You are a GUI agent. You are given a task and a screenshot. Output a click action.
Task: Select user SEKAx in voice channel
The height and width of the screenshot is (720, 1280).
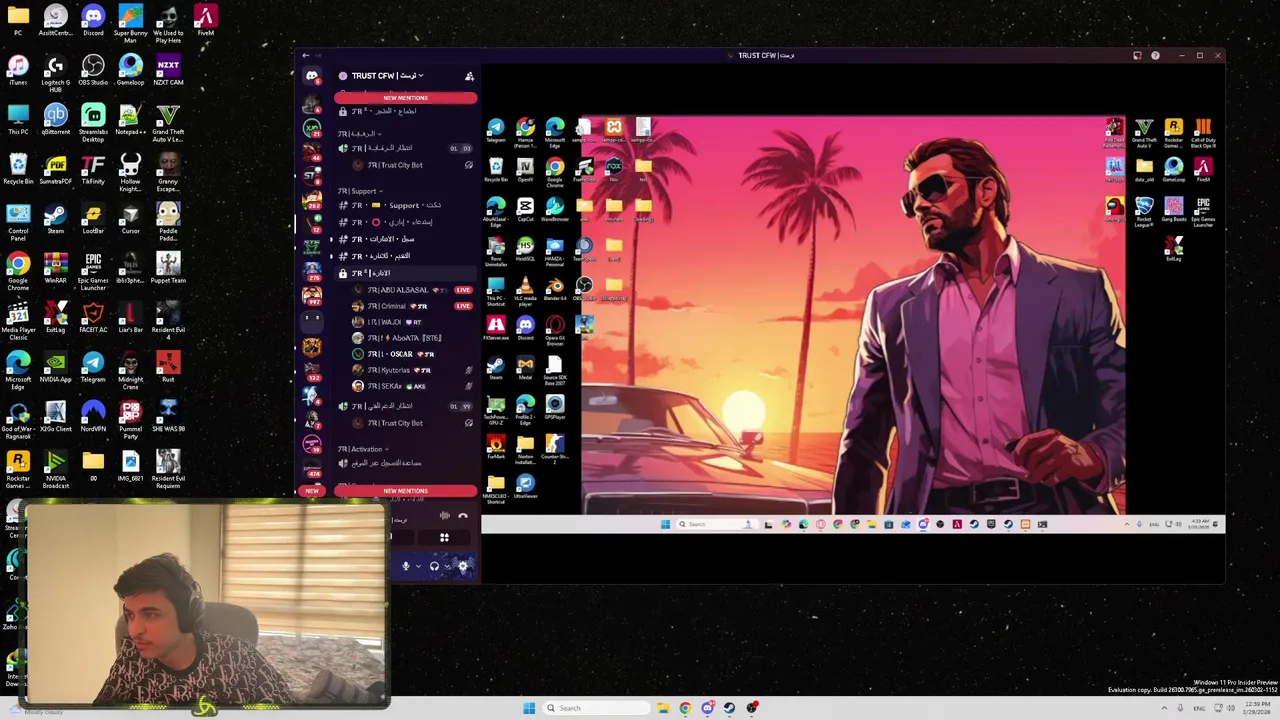(x=413, y=386)
